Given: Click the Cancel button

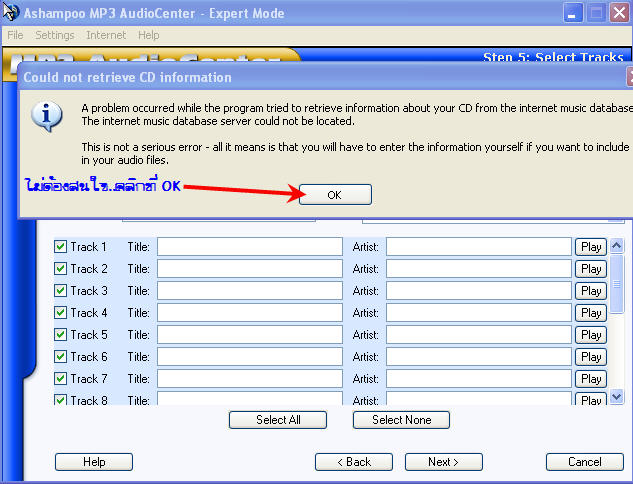Looking at the screenshot, I should (585, 462).
